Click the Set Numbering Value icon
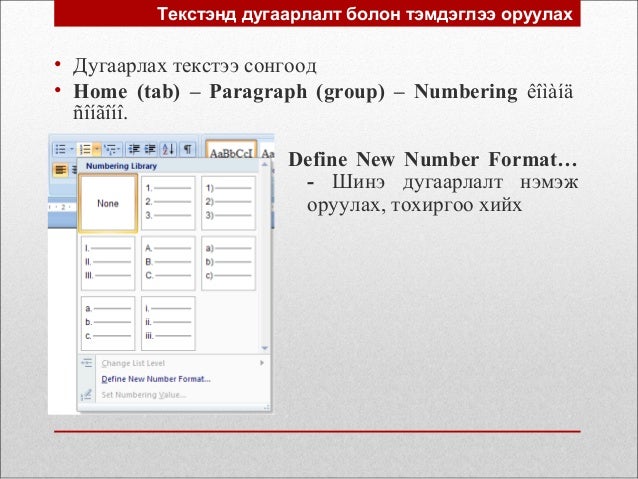Viewport: 638px width, 479px height. (x=87, y=394)
